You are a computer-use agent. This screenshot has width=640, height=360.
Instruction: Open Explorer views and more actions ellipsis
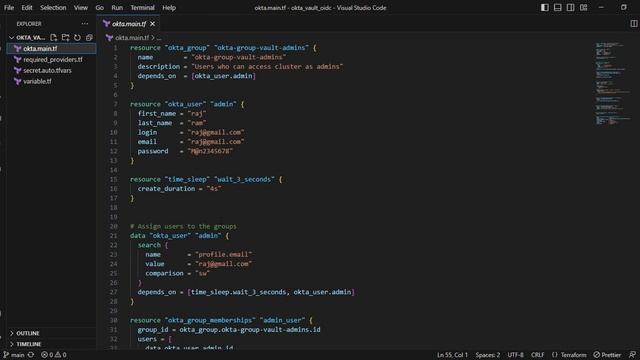[84, 24]
